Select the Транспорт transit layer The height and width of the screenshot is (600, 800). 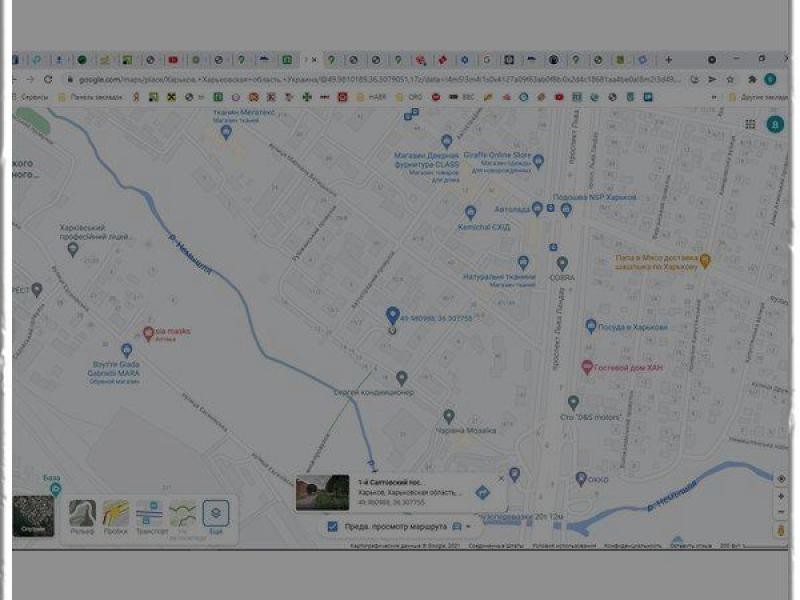click(x=150, y=515)
